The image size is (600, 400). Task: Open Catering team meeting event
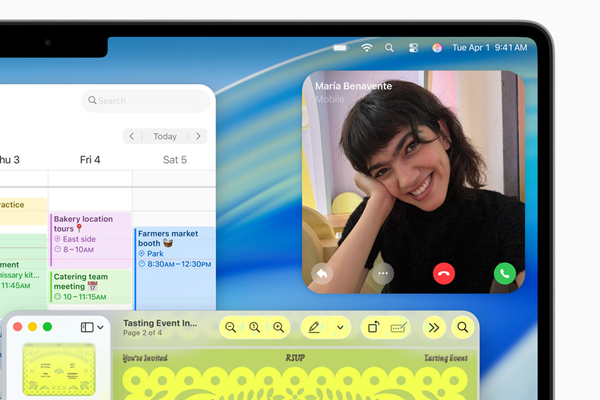click(91, 286)
